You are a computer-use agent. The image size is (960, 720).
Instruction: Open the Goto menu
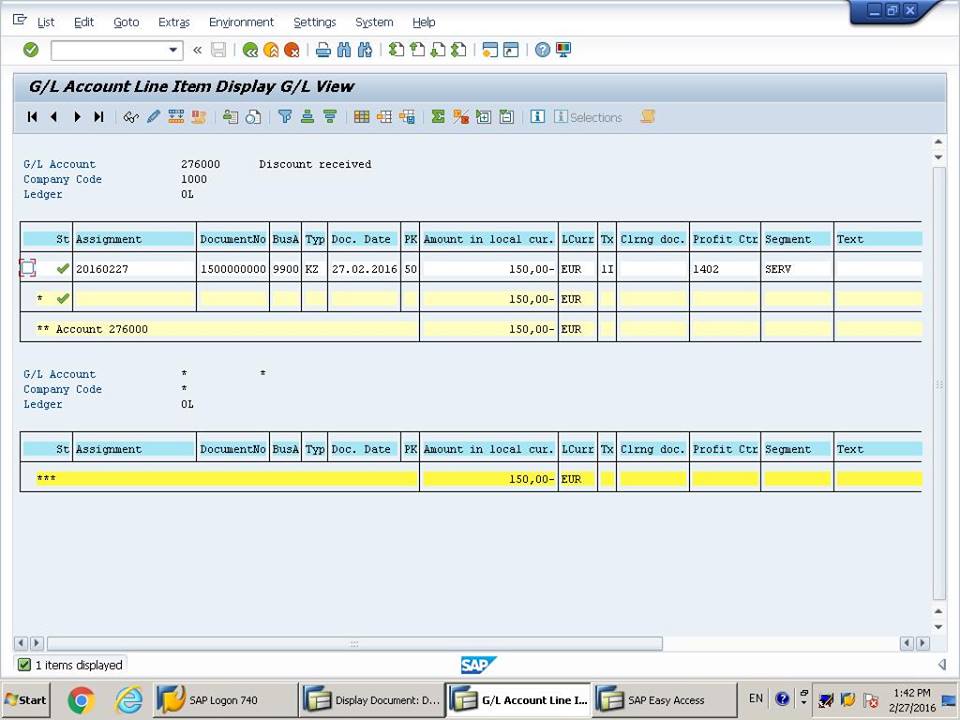126,23
